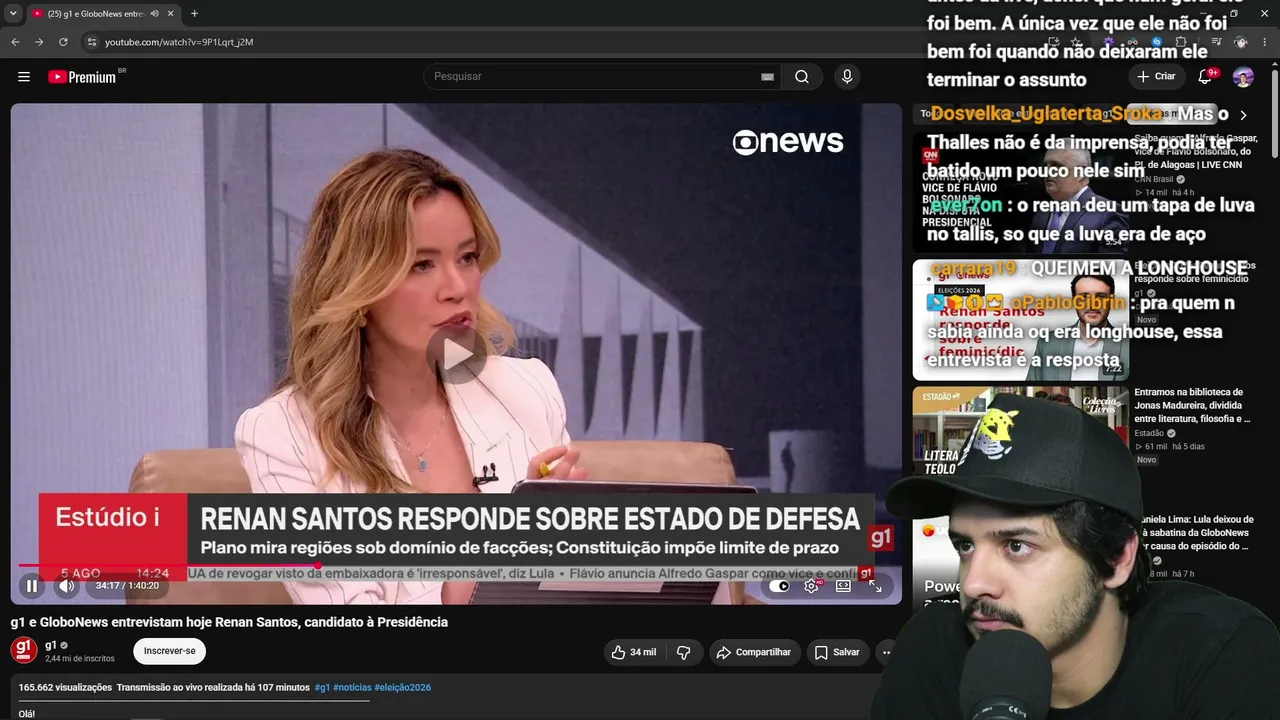
Task: Open the on-screen keyboard in search box
Action: click(767, 77)
